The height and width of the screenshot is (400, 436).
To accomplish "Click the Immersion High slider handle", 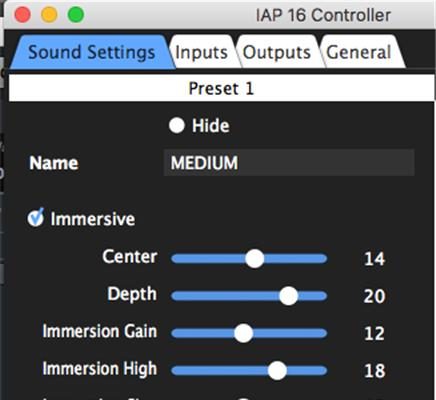I will pyautogui.click(x=277, y=370).
